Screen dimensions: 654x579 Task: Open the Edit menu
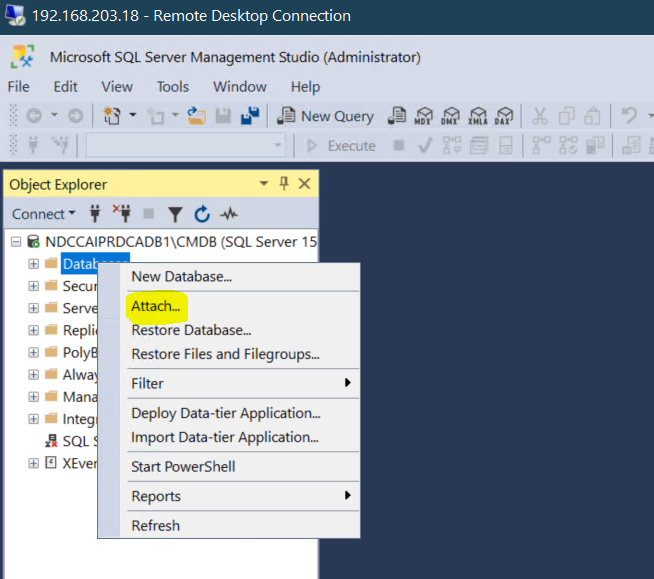tap(65, 87)
